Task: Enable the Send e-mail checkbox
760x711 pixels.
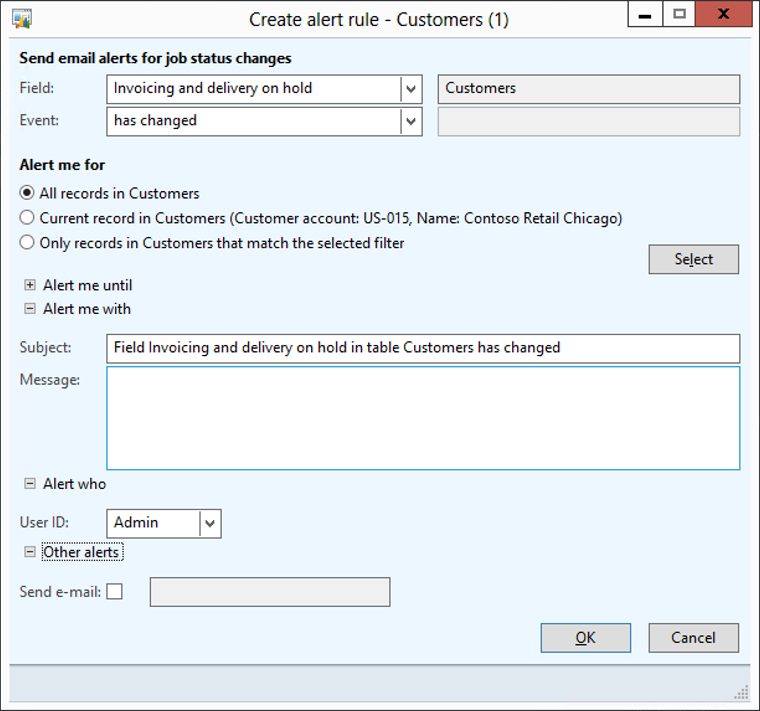Action: [115, 592]
